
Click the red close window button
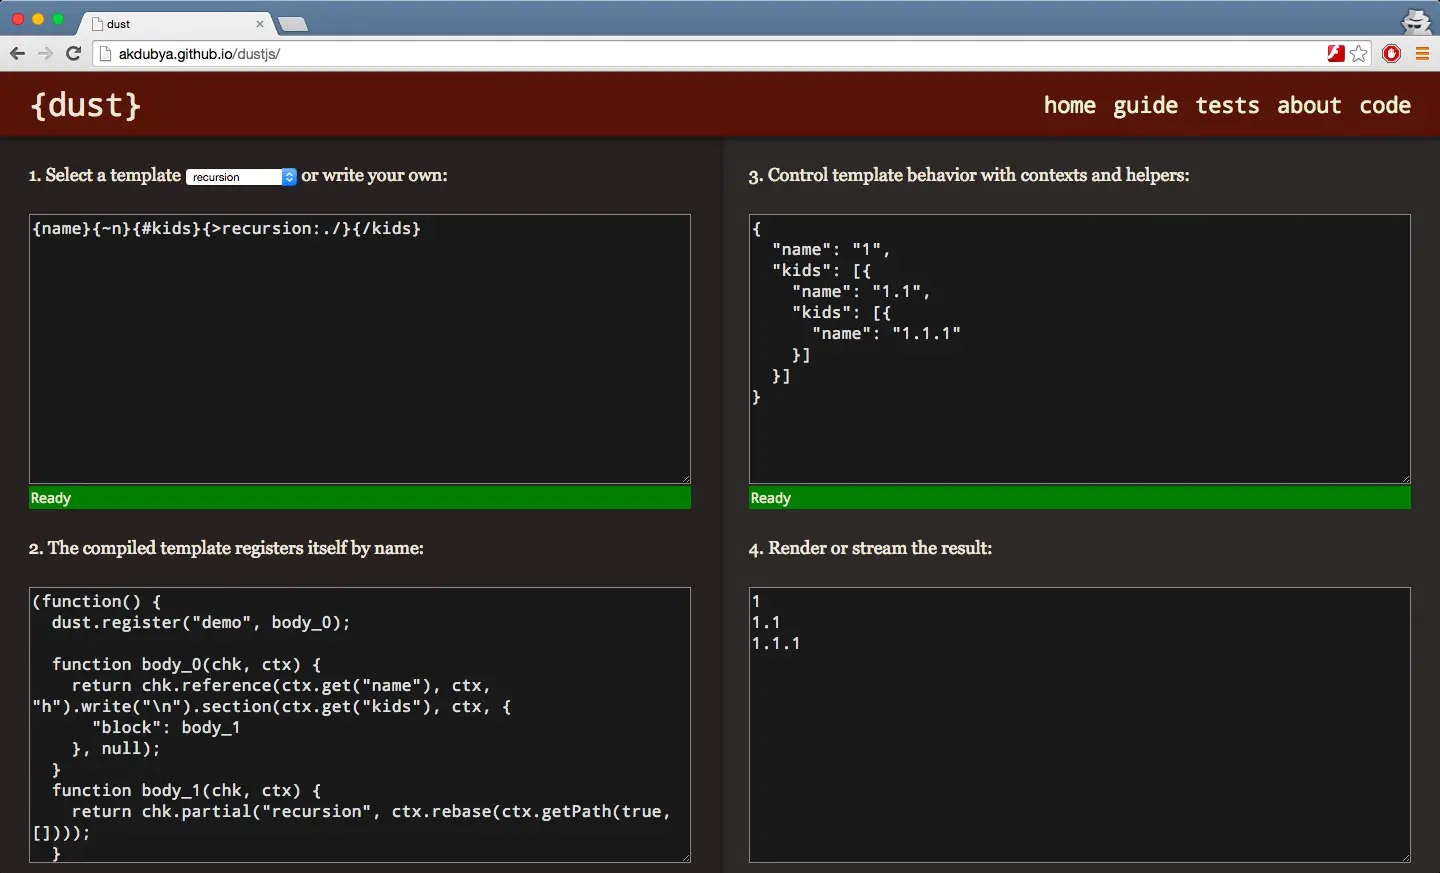click(18, 19)
